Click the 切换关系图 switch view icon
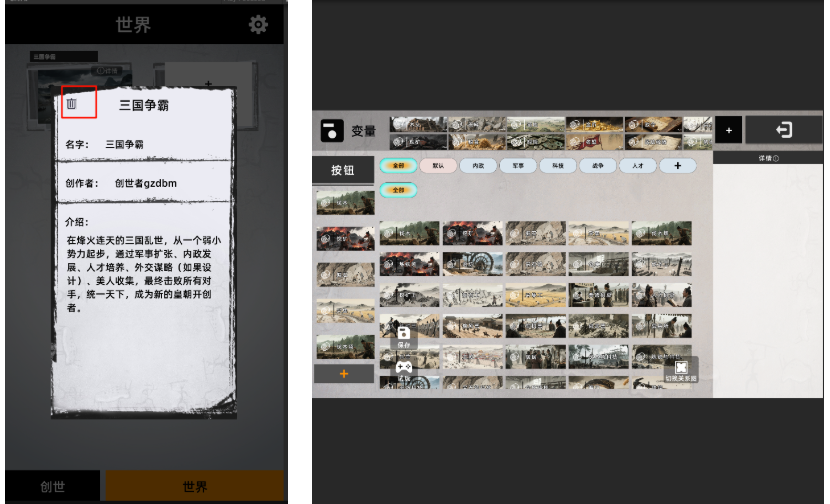 [x=681, y=367]
